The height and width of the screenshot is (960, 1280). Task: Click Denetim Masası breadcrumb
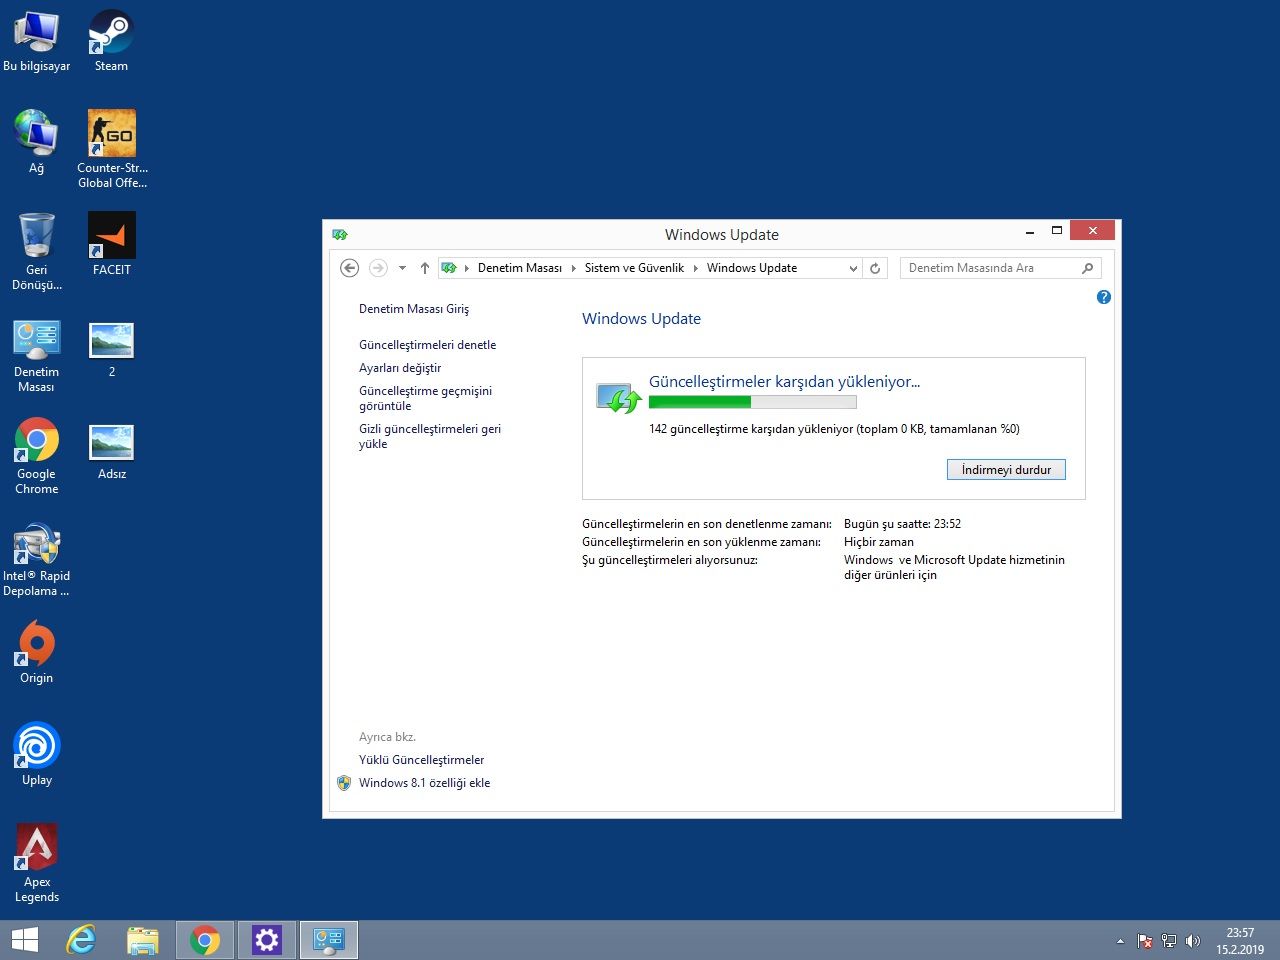coord(520,268)
